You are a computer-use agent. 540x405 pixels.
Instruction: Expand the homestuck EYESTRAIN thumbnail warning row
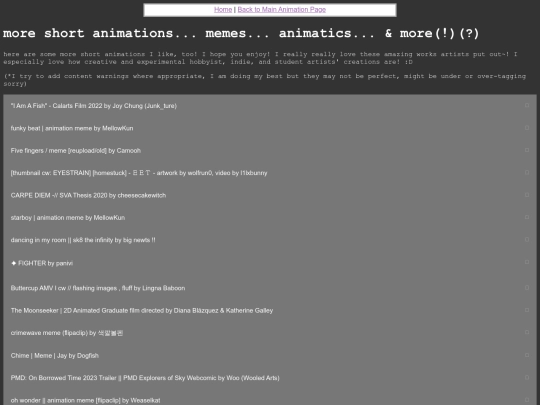tap(270, 173)
